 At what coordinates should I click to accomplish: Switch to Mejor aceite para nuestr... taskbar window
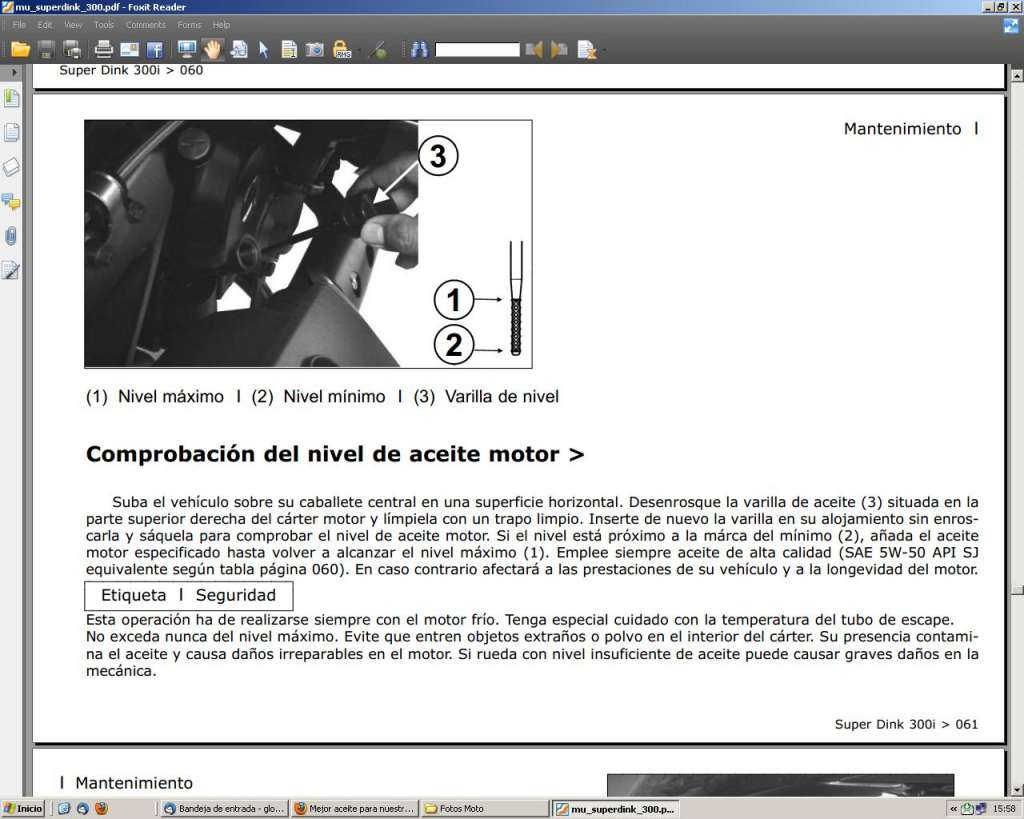coord(355,809)
